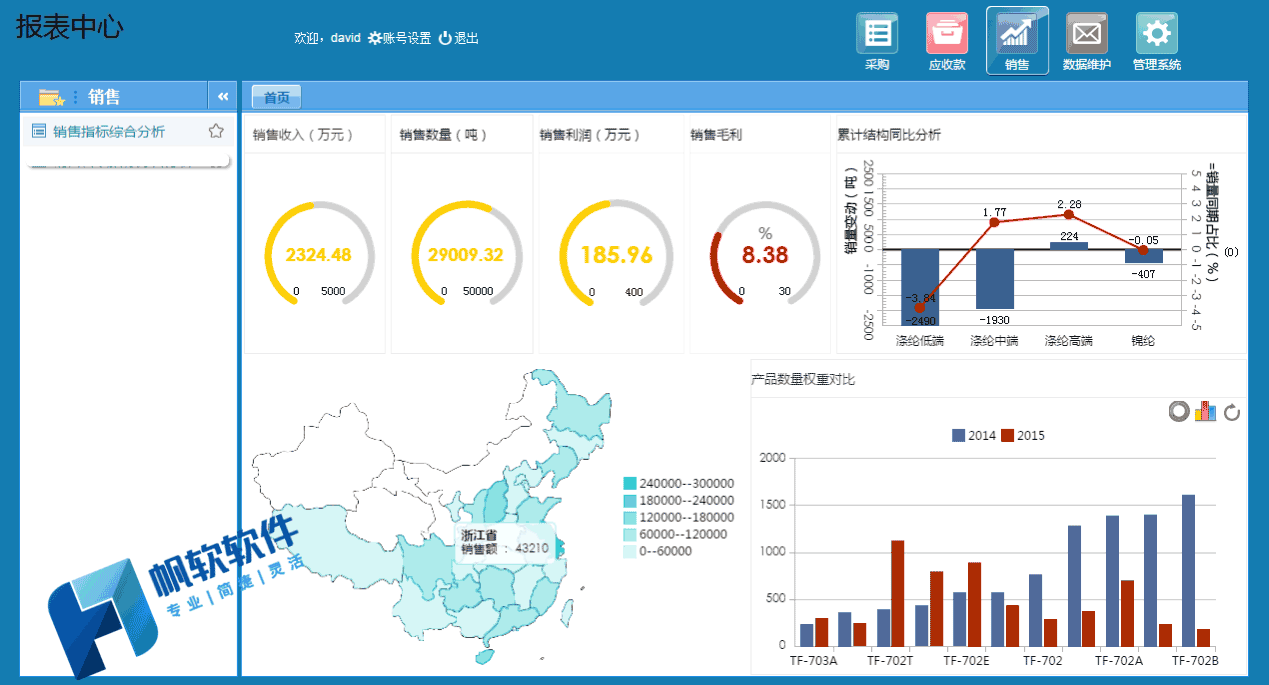Select the 销售 sales module icon
This screenshot has width=1269, height=685.
pyautogui.click(x=1017, y=40)
